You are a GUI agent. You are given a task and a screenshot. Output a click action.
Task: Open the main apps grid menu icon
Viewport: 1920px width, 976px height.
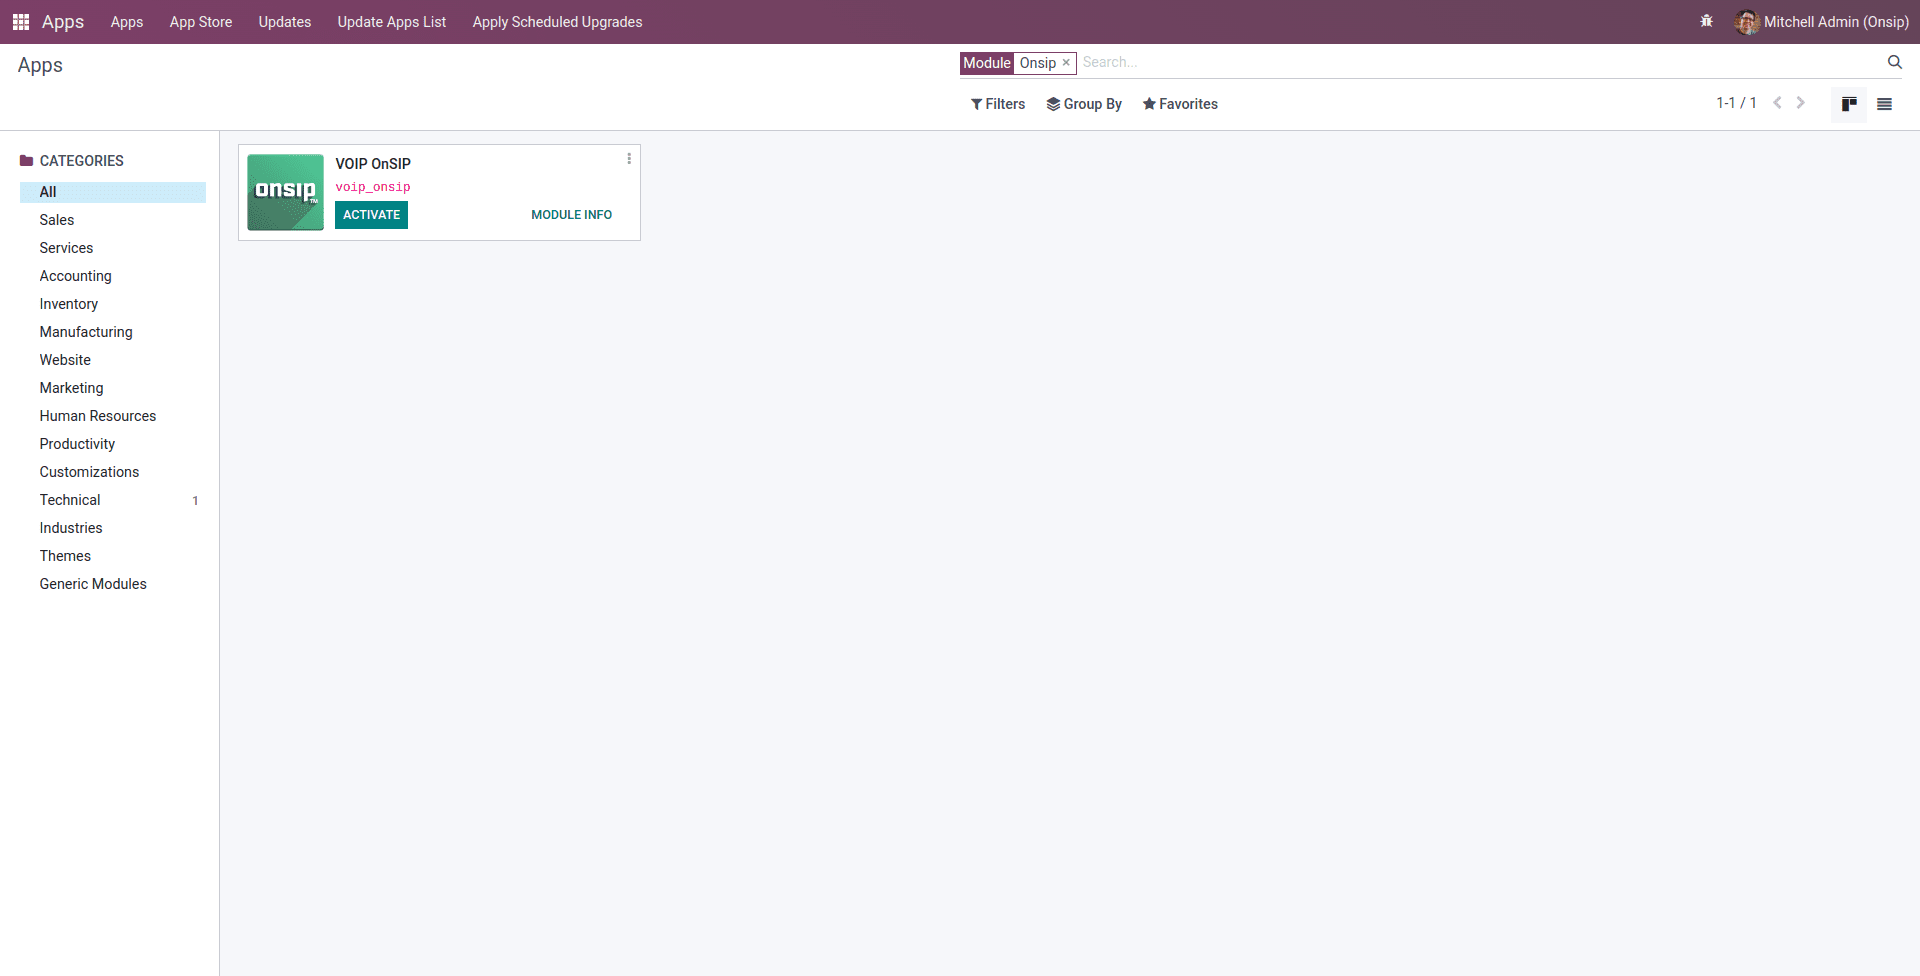[x=21, y=22]
